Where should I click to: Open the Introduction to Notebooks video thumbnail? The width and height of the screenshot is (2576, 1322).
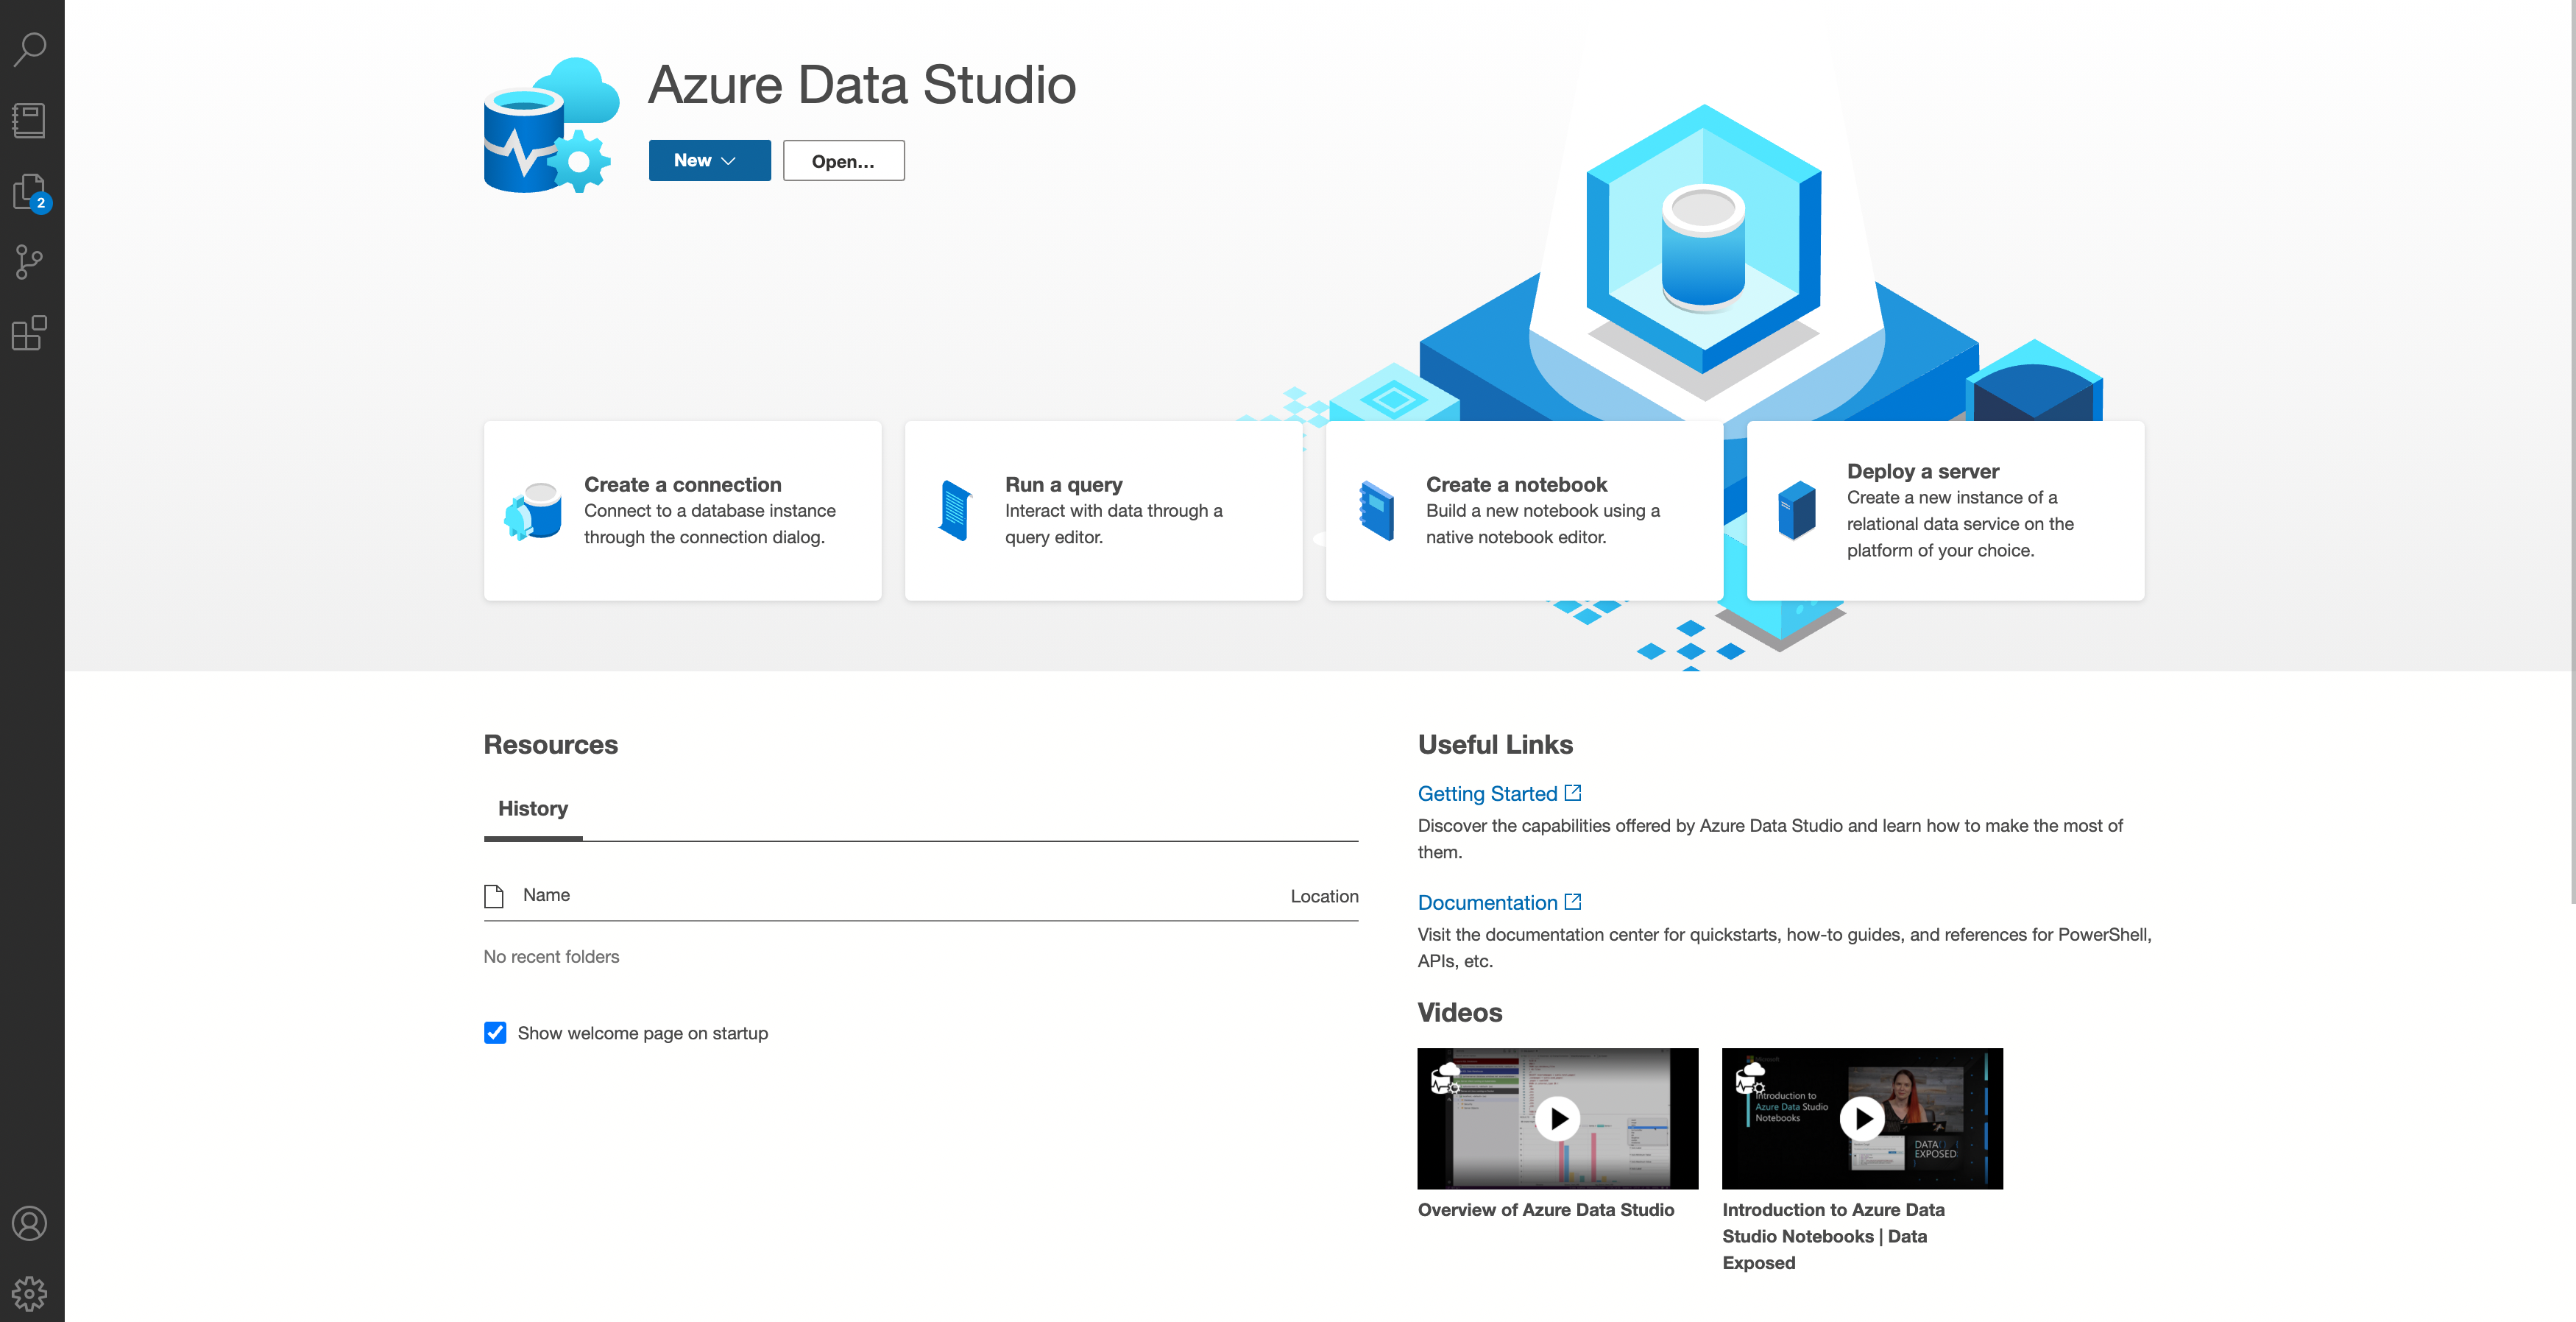(x=1862, y=1119)
